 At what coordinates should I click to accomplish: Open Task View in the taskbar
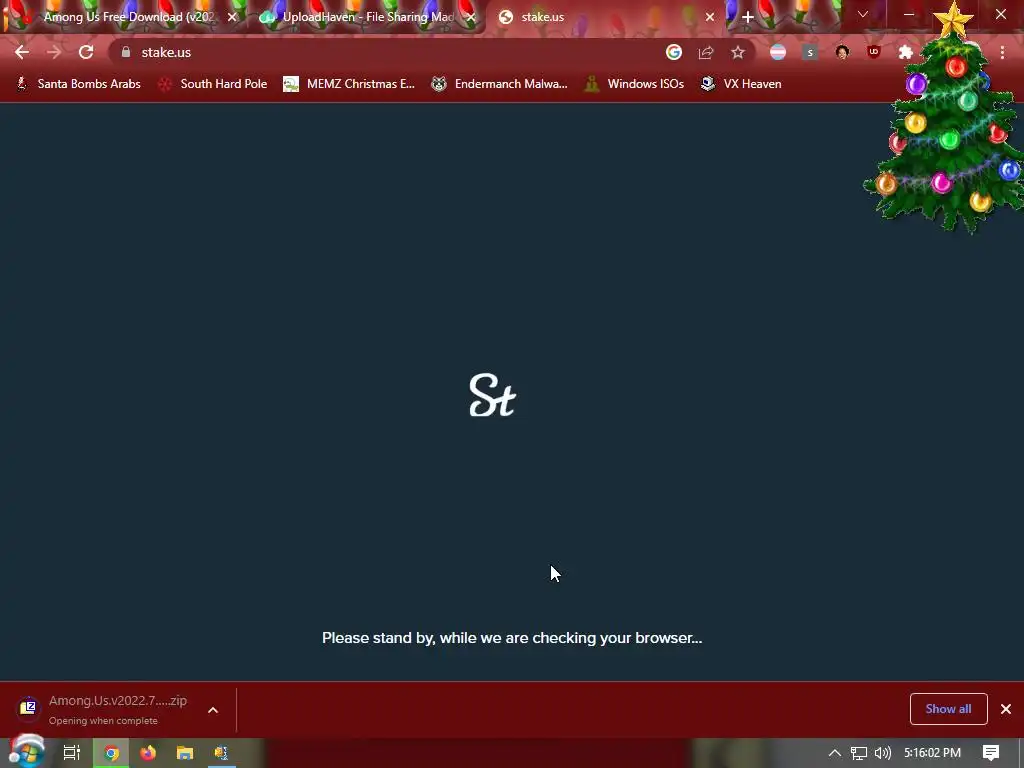(72, 753)
